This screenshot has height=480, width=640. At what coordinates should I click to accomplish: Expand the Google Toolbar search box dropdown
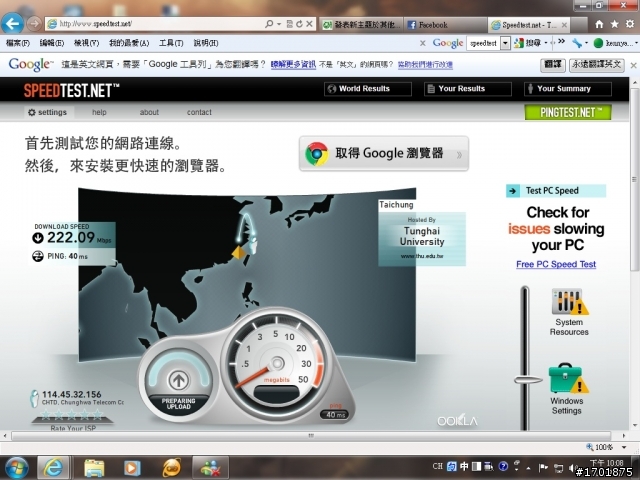505,43
